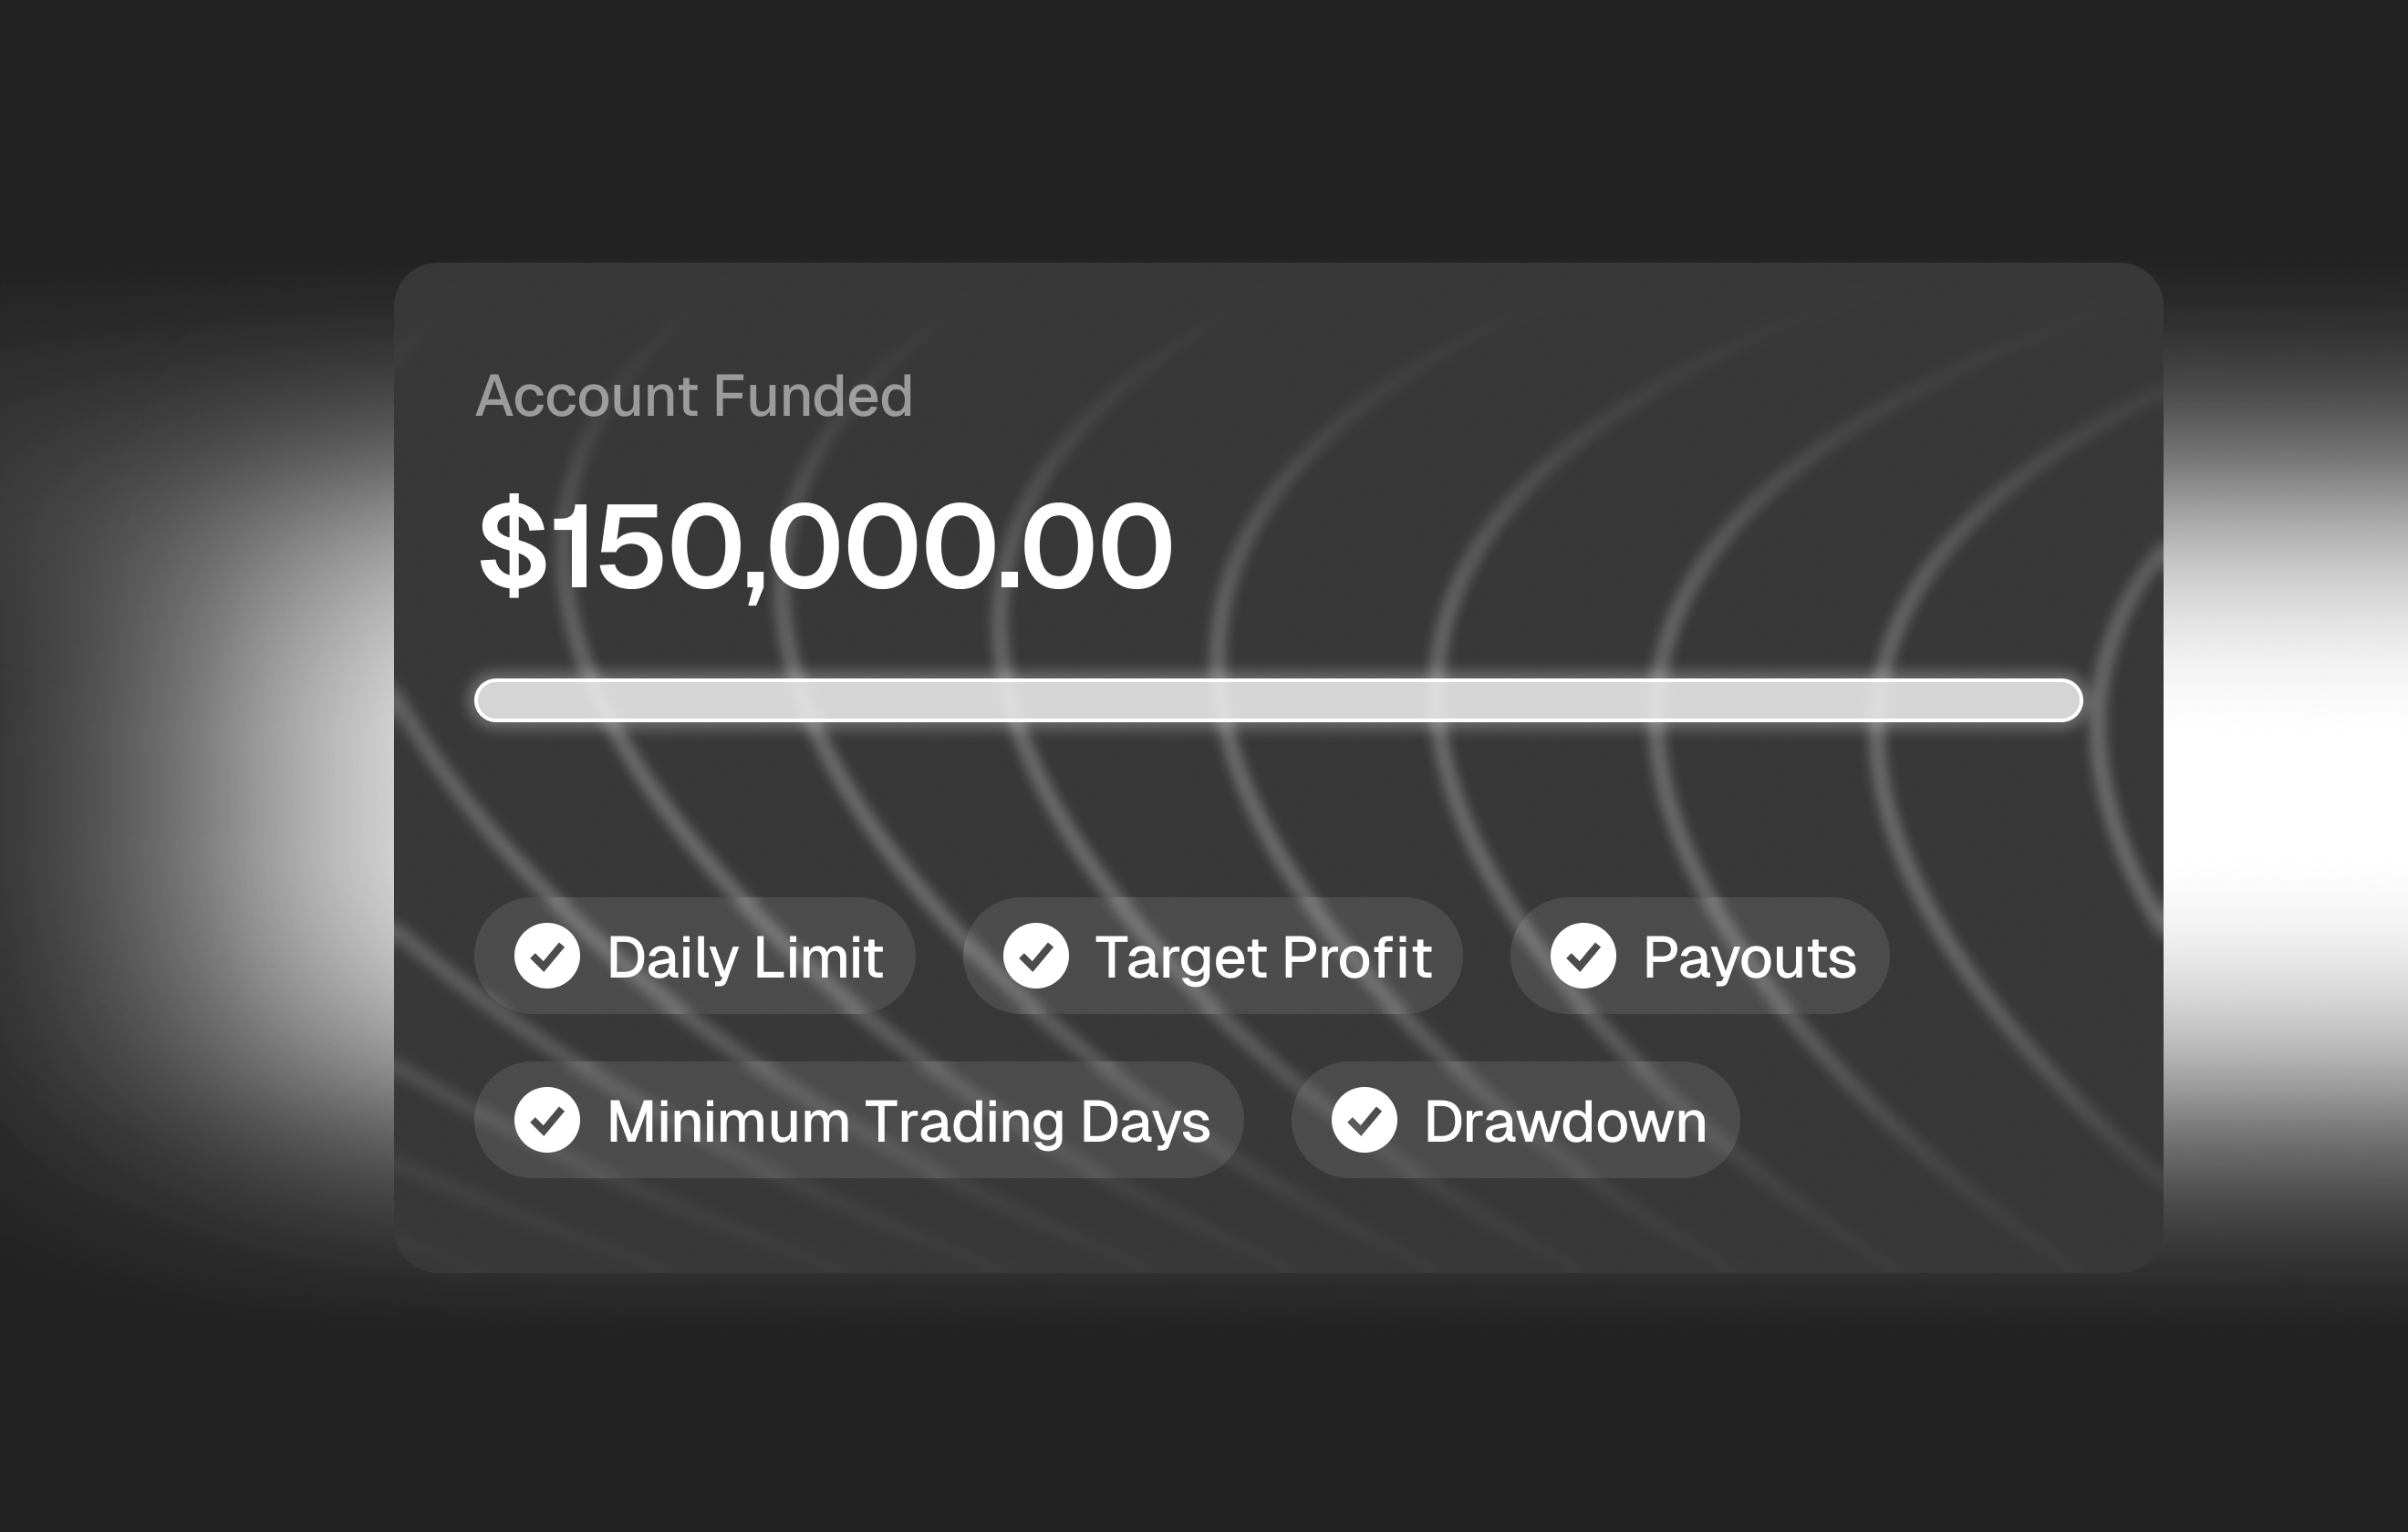
Task: Click the Account Funded heading
Action: (x=694, y=396)
